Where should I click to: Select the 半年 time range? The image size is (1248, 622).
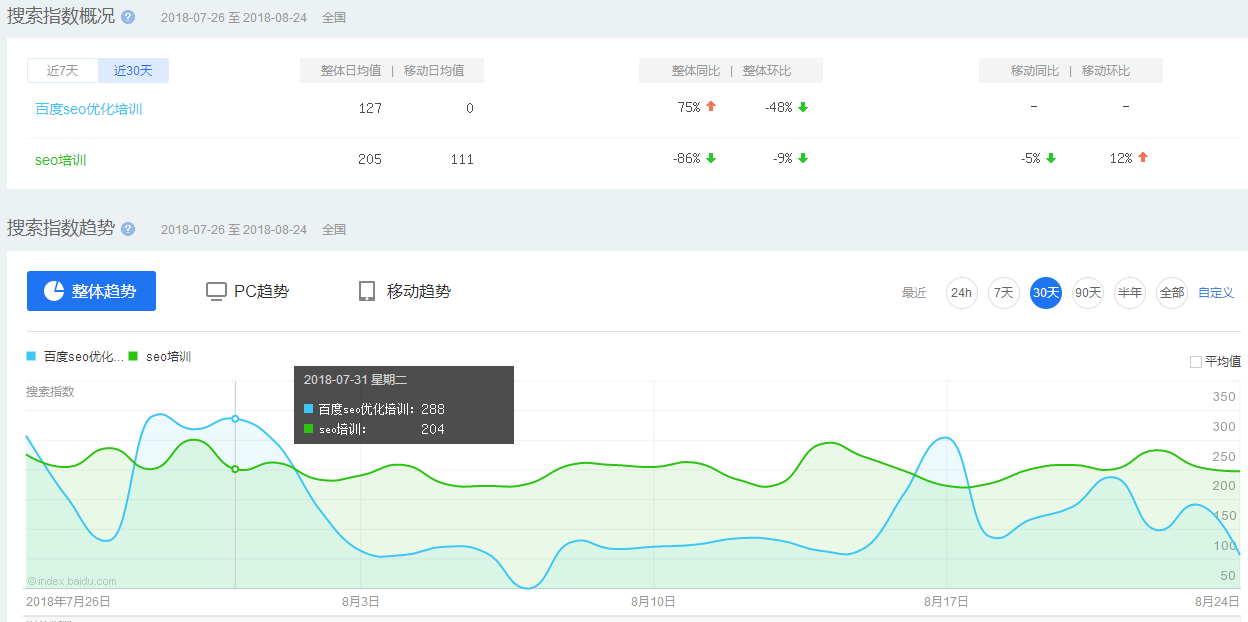(x=1130, y=293)
